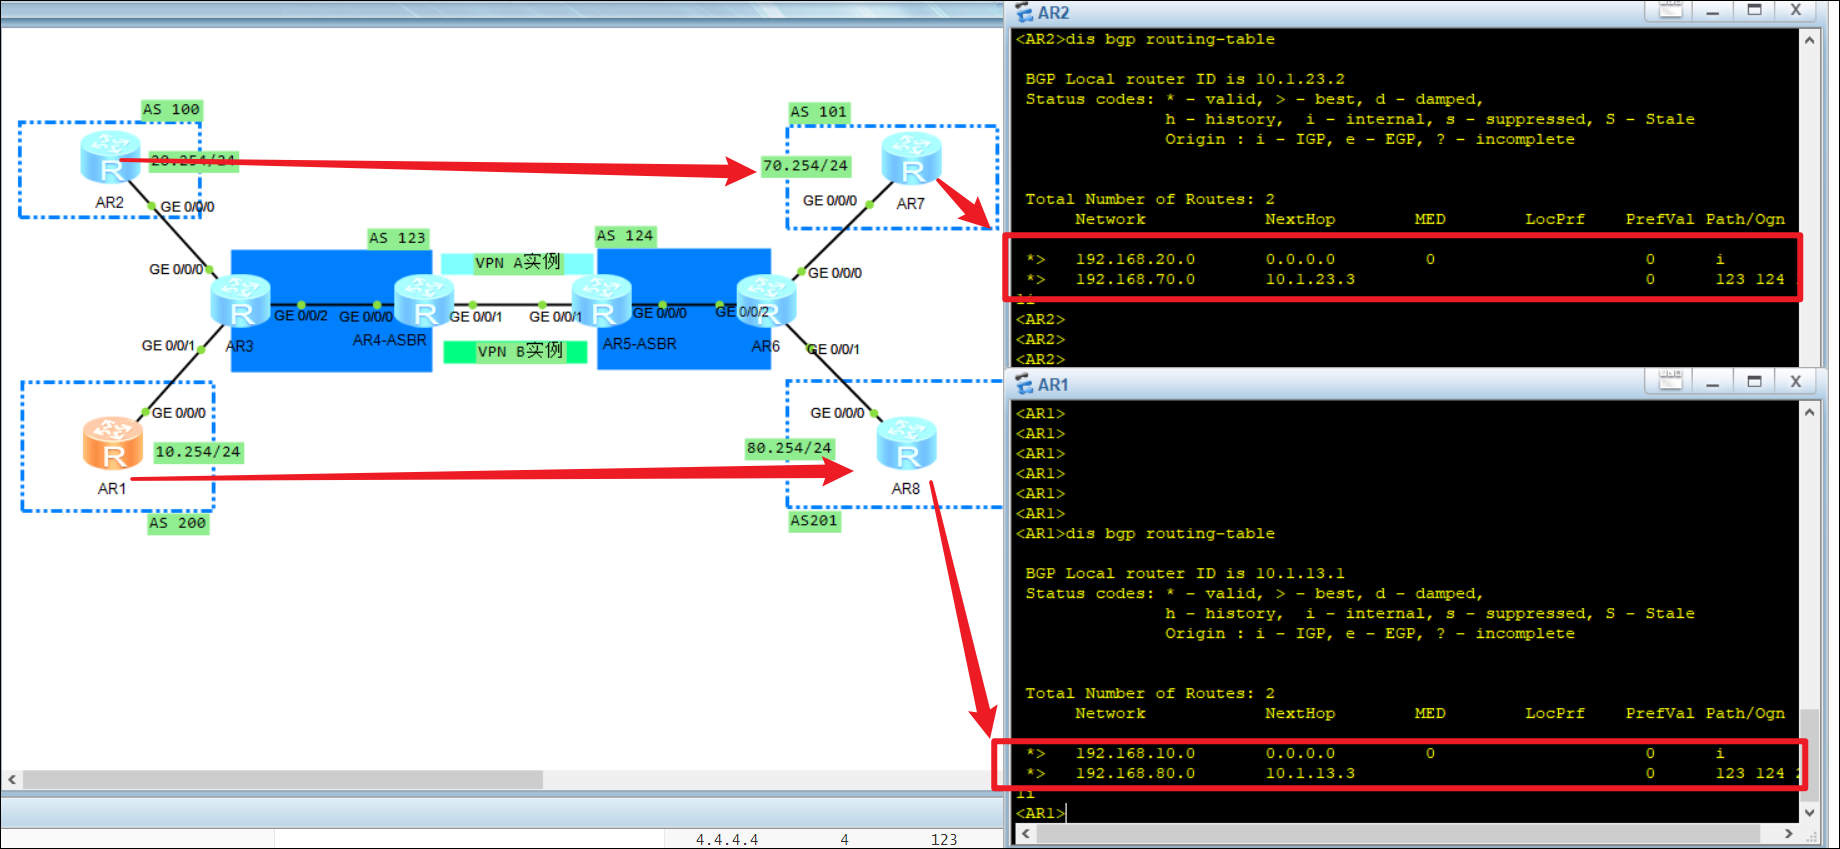Select the AR7 router icon
1840x849 pixels.
(912, 158)
